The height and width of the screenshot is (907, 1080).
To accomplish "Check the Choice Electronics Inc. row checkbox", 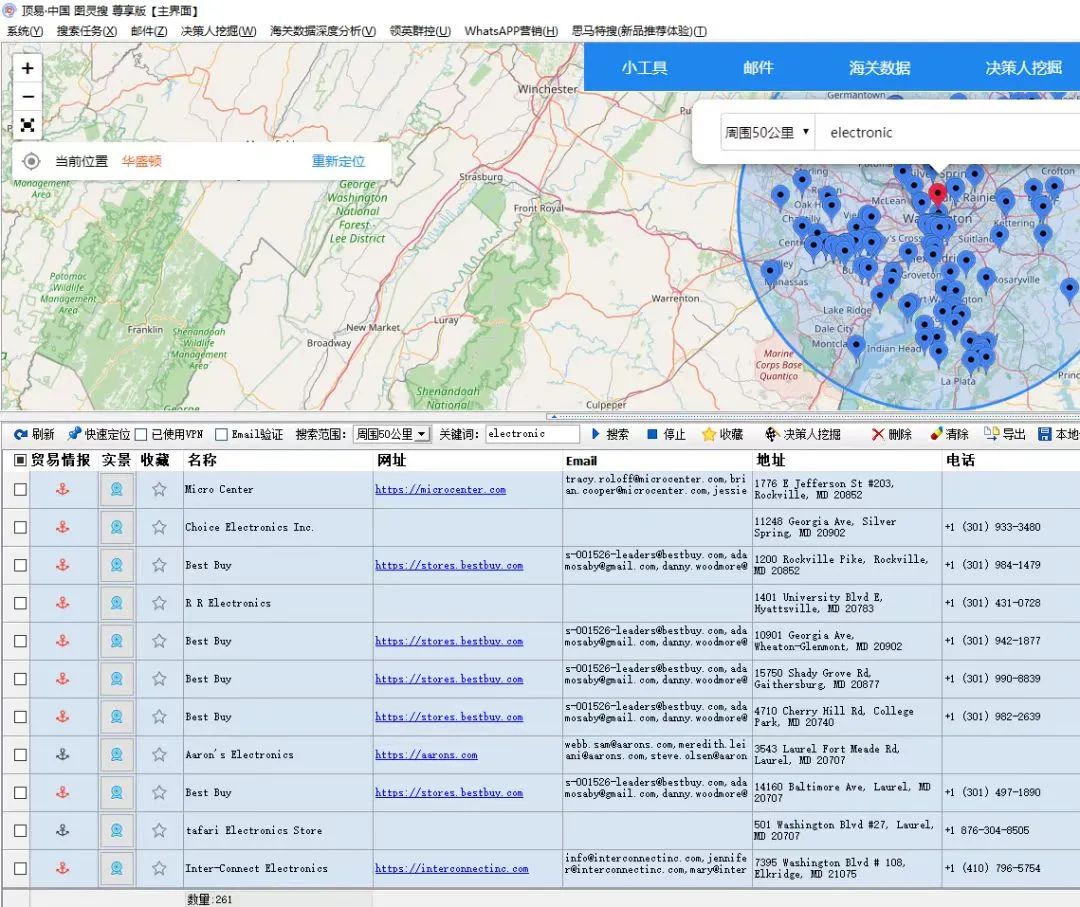I will (21, 527).
